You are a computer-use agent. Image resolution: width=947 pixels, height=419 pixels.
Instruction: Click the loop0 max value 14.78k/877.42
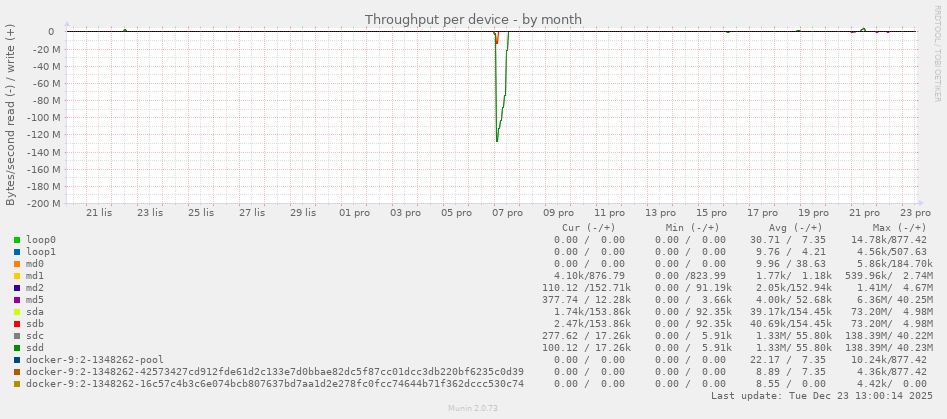[891, 240]
